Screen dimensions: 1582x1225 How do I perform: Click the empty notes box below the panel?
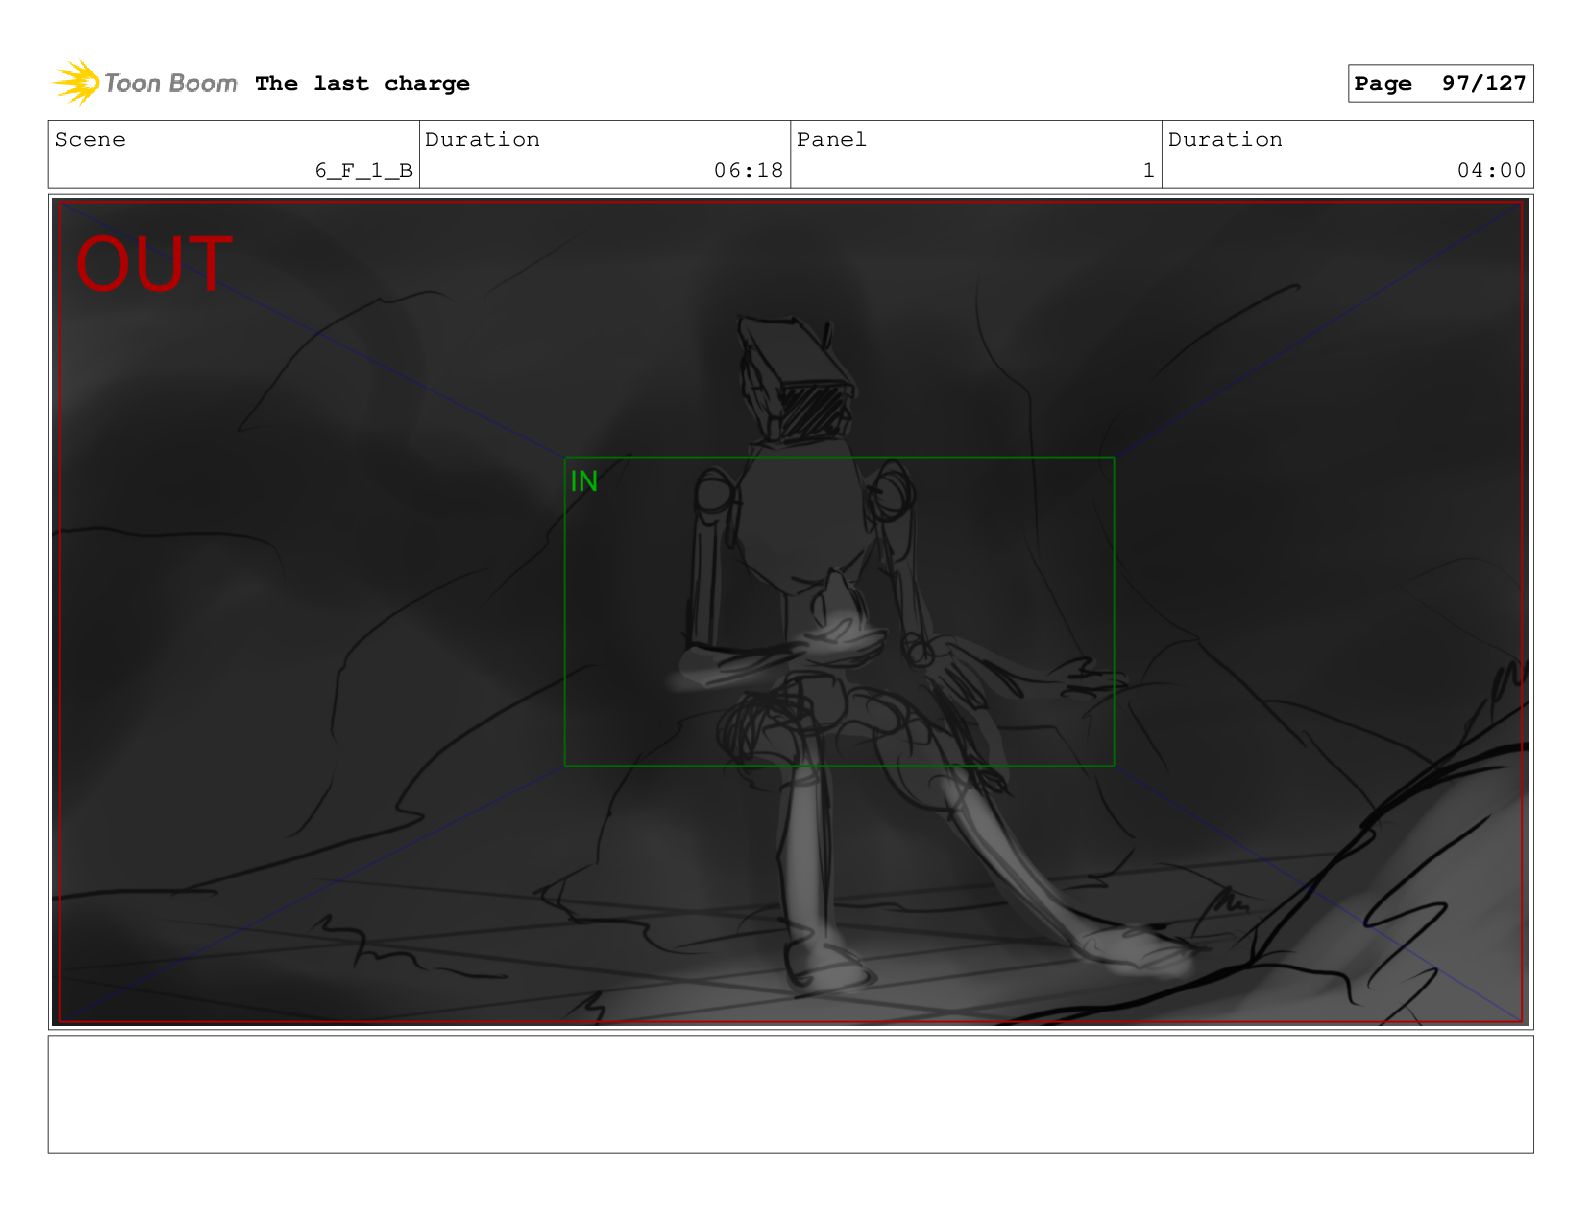coord(790,1094)
